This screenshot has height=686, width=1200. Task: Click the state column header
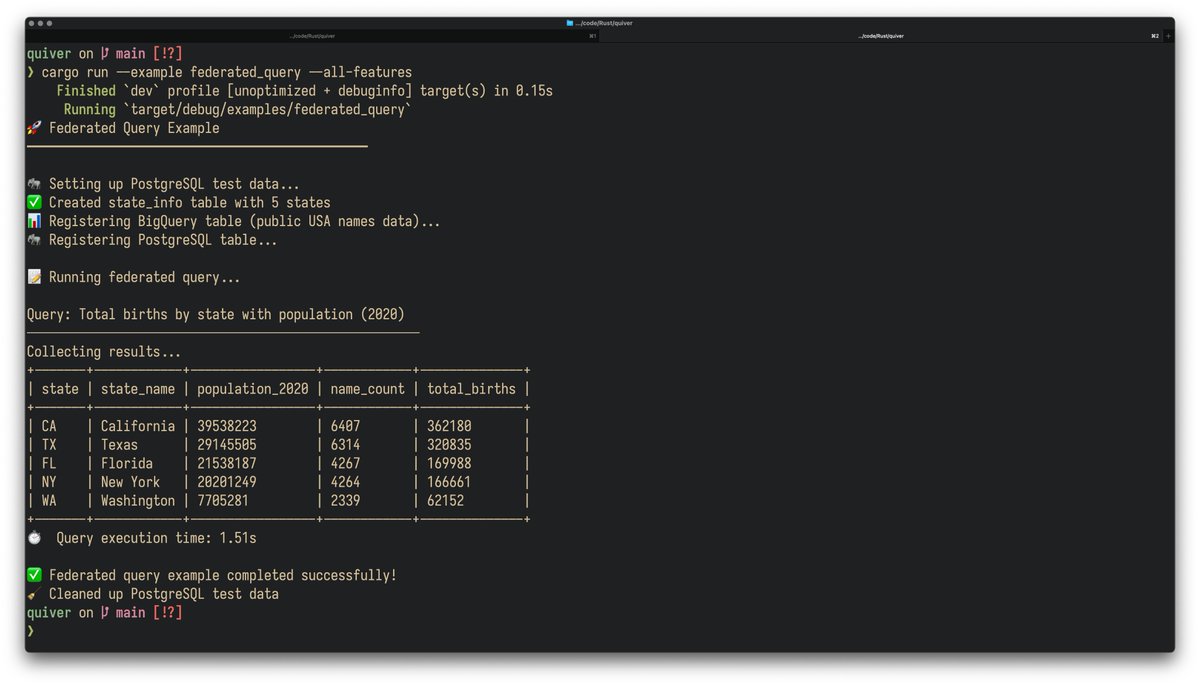click(60, 389)
